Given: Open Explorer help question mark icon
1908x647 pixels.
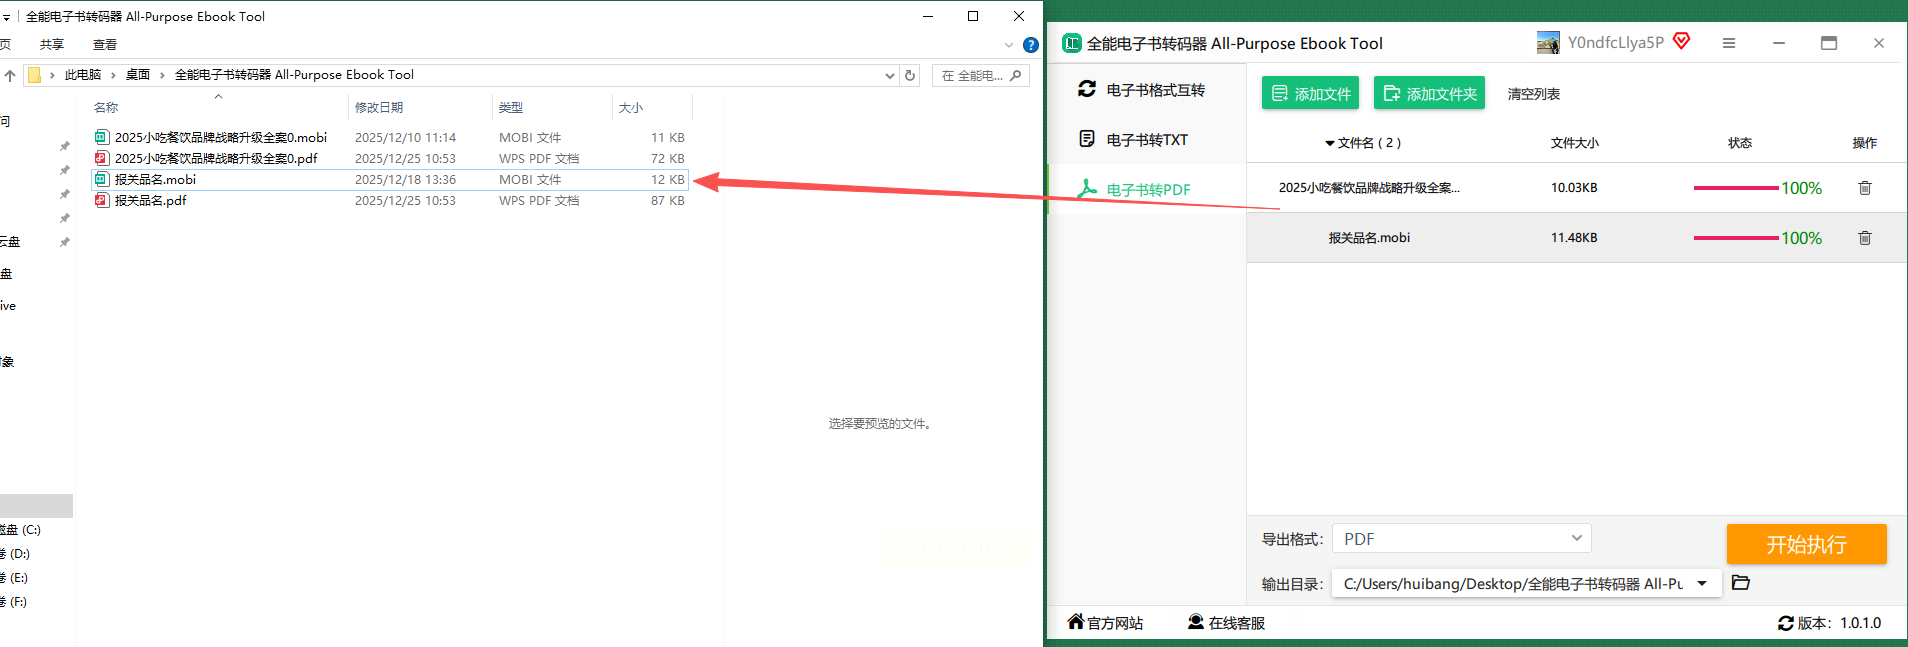Looking at the screenshot, I should (1031, 45).
